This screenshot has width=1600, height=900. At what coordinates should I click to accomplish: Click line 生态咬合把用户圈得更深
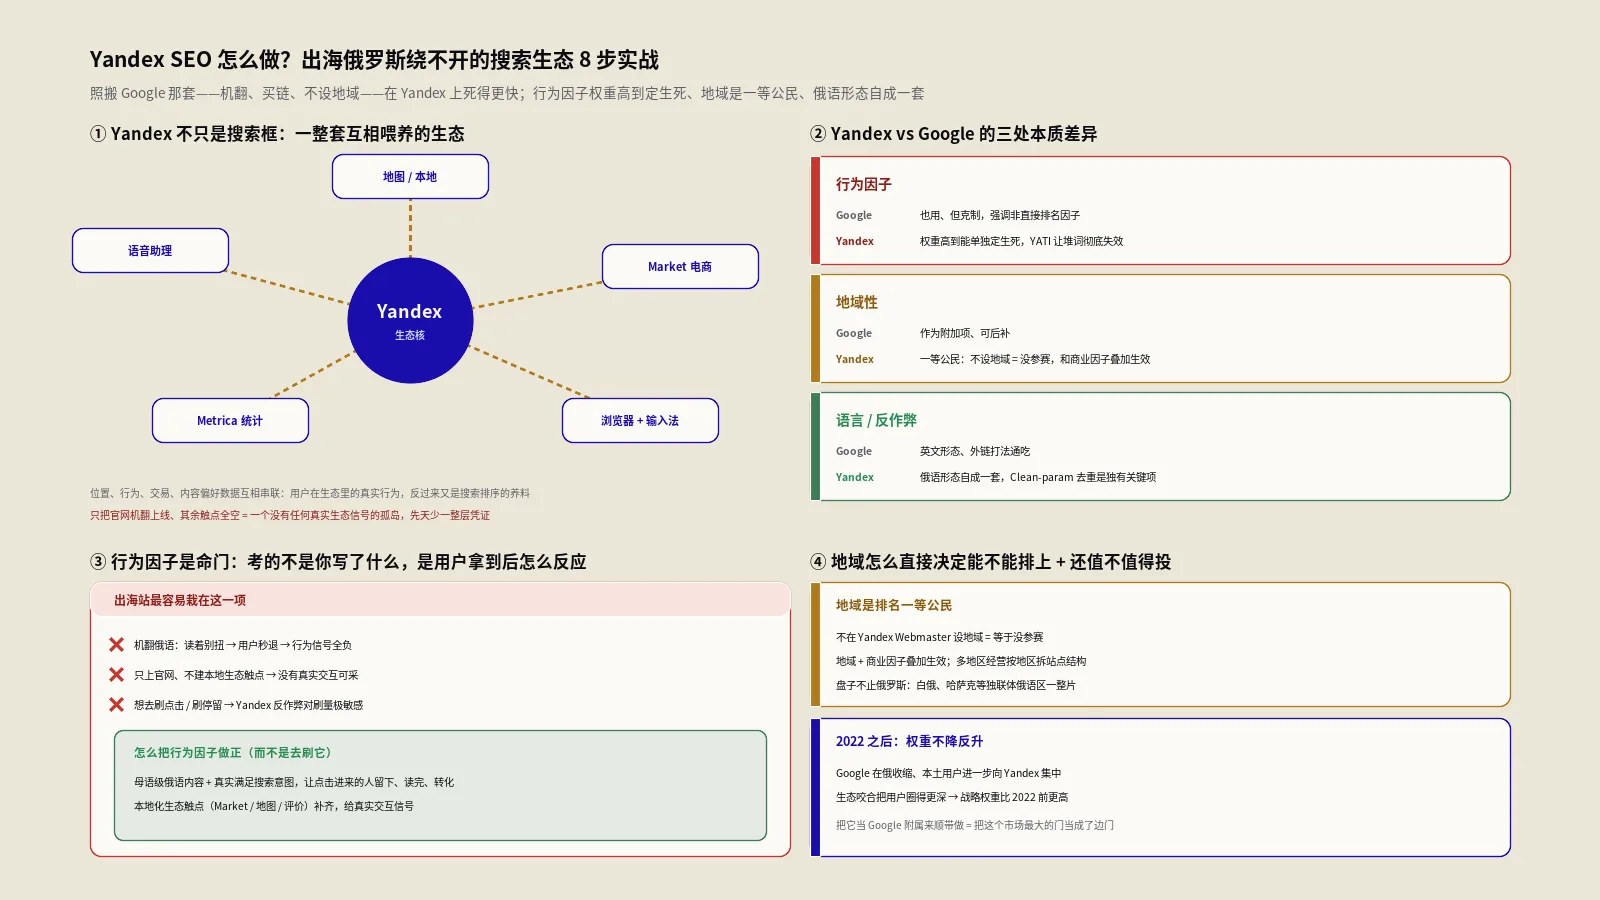point(952,797)
